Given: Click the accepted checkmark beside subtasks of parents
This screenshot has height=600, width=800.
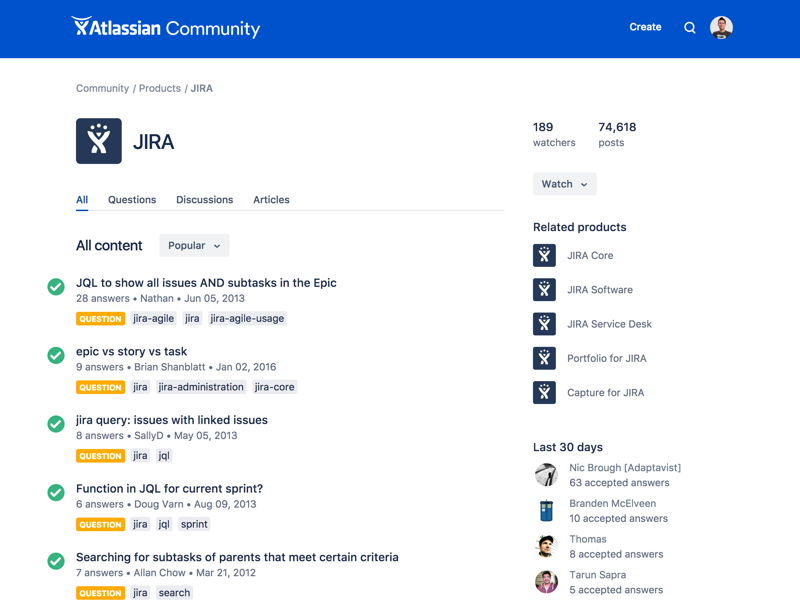Looking at the screenshot, I should [x=56, y=561].
